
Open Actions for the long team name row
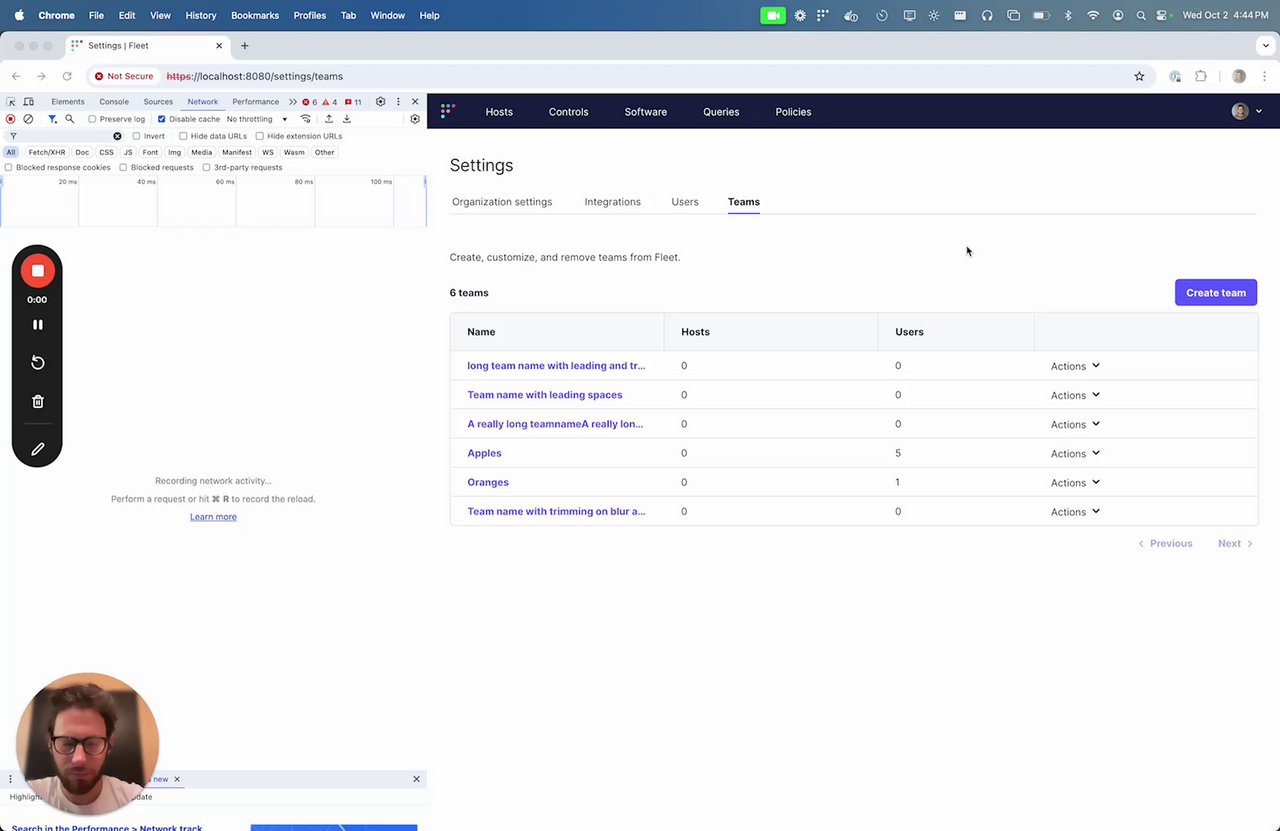pos(1075,366)
